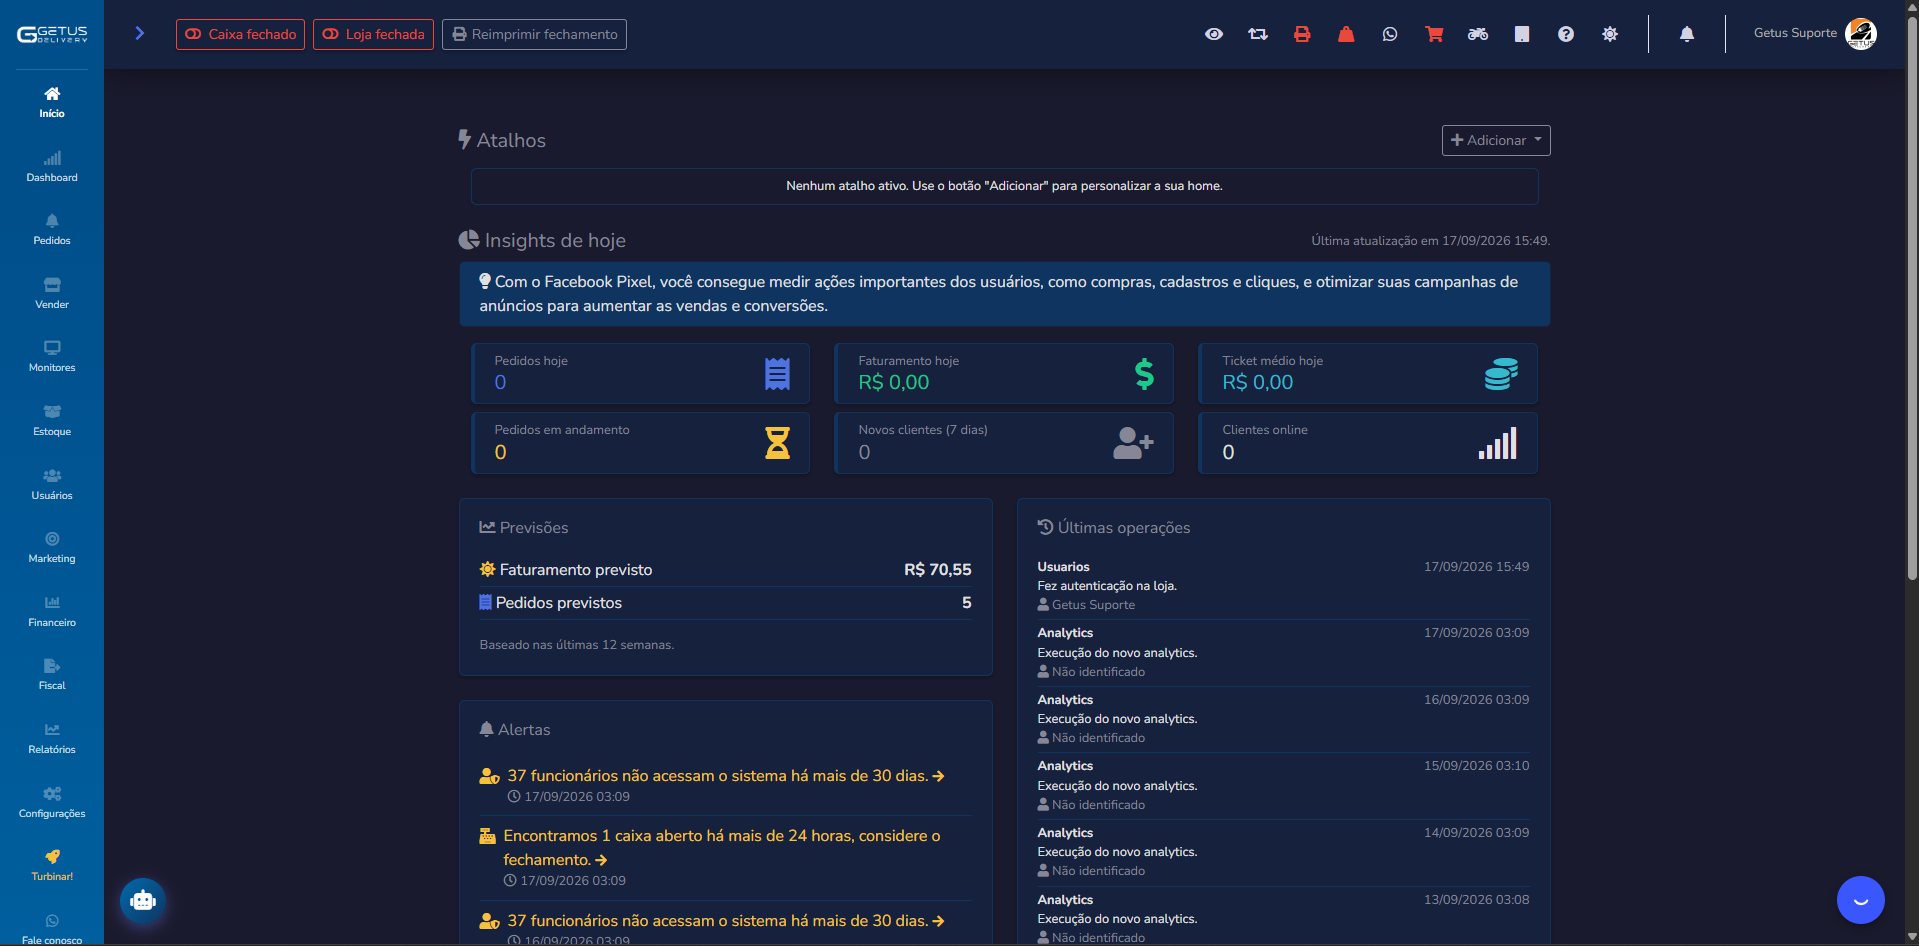Open the help question mark icon
1919x946 pixels.
pyautogui.click(x=1566, y=34)
